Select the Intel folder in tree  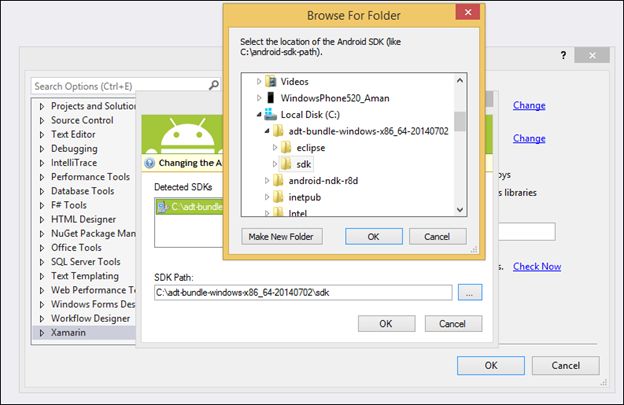click(297, 213)
